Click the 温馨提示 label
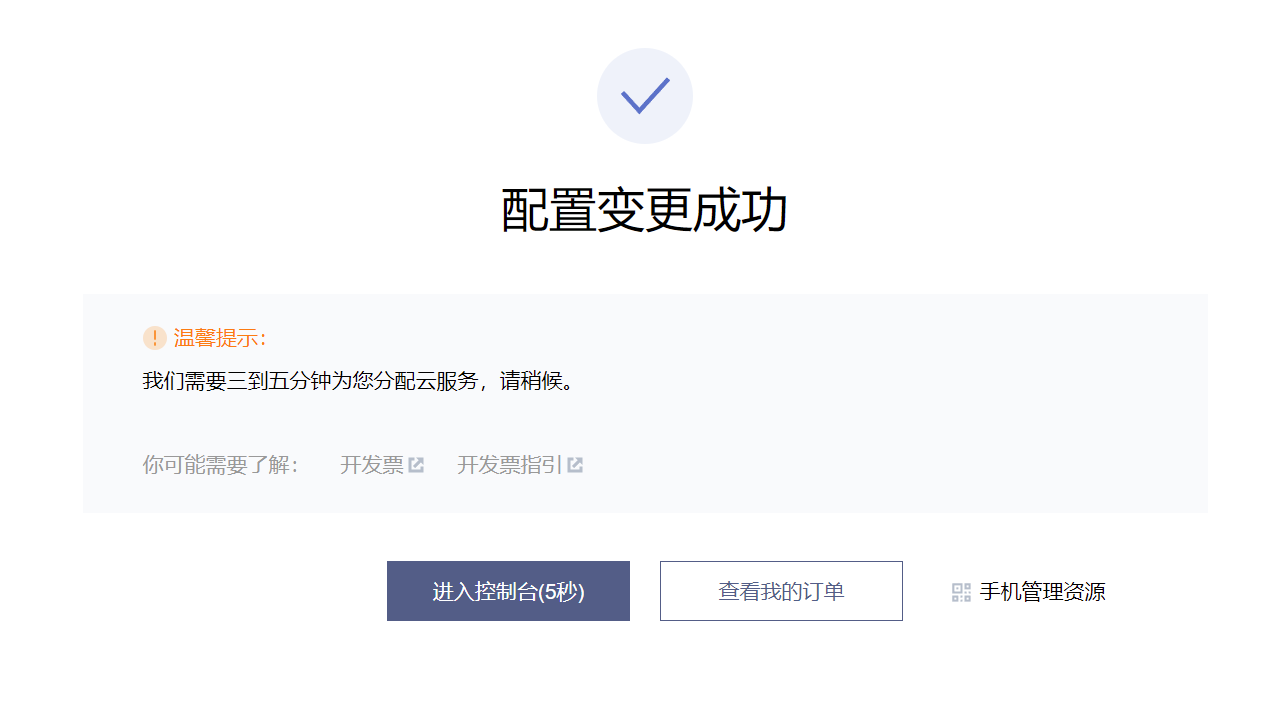1275x709 pixels. pyautogui.click(x=220, y=338)
